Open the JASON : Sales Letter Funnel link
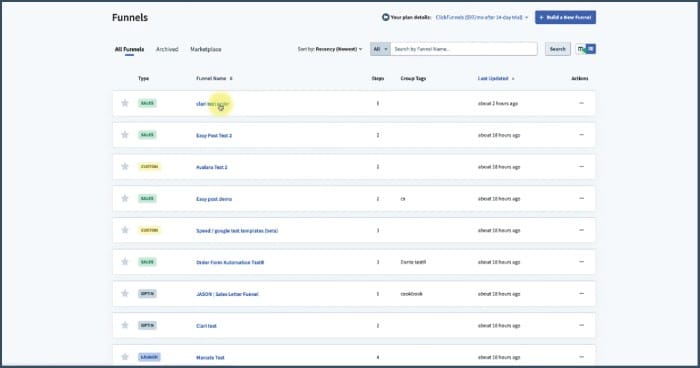This screenshot has height=368, width=700. (227, 294)
